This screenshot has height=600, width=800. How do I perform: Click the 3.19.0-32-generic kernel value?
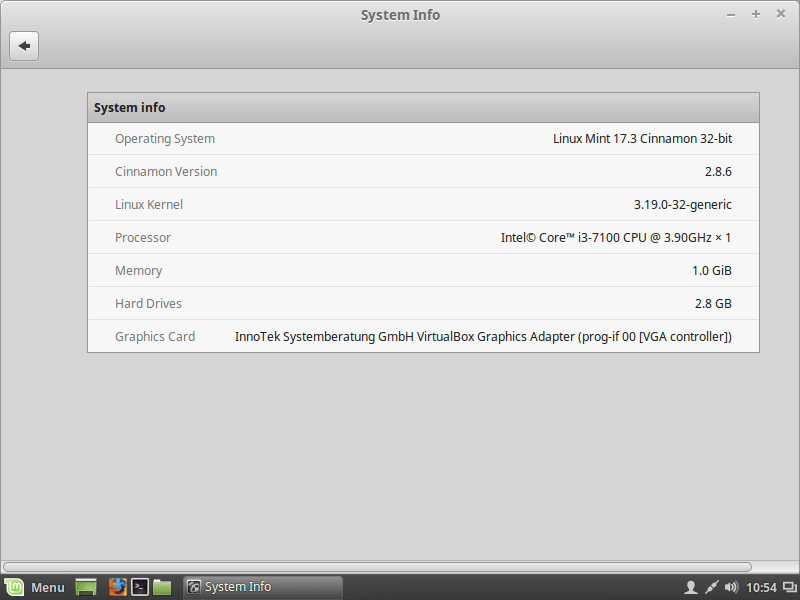coord(683,205)
